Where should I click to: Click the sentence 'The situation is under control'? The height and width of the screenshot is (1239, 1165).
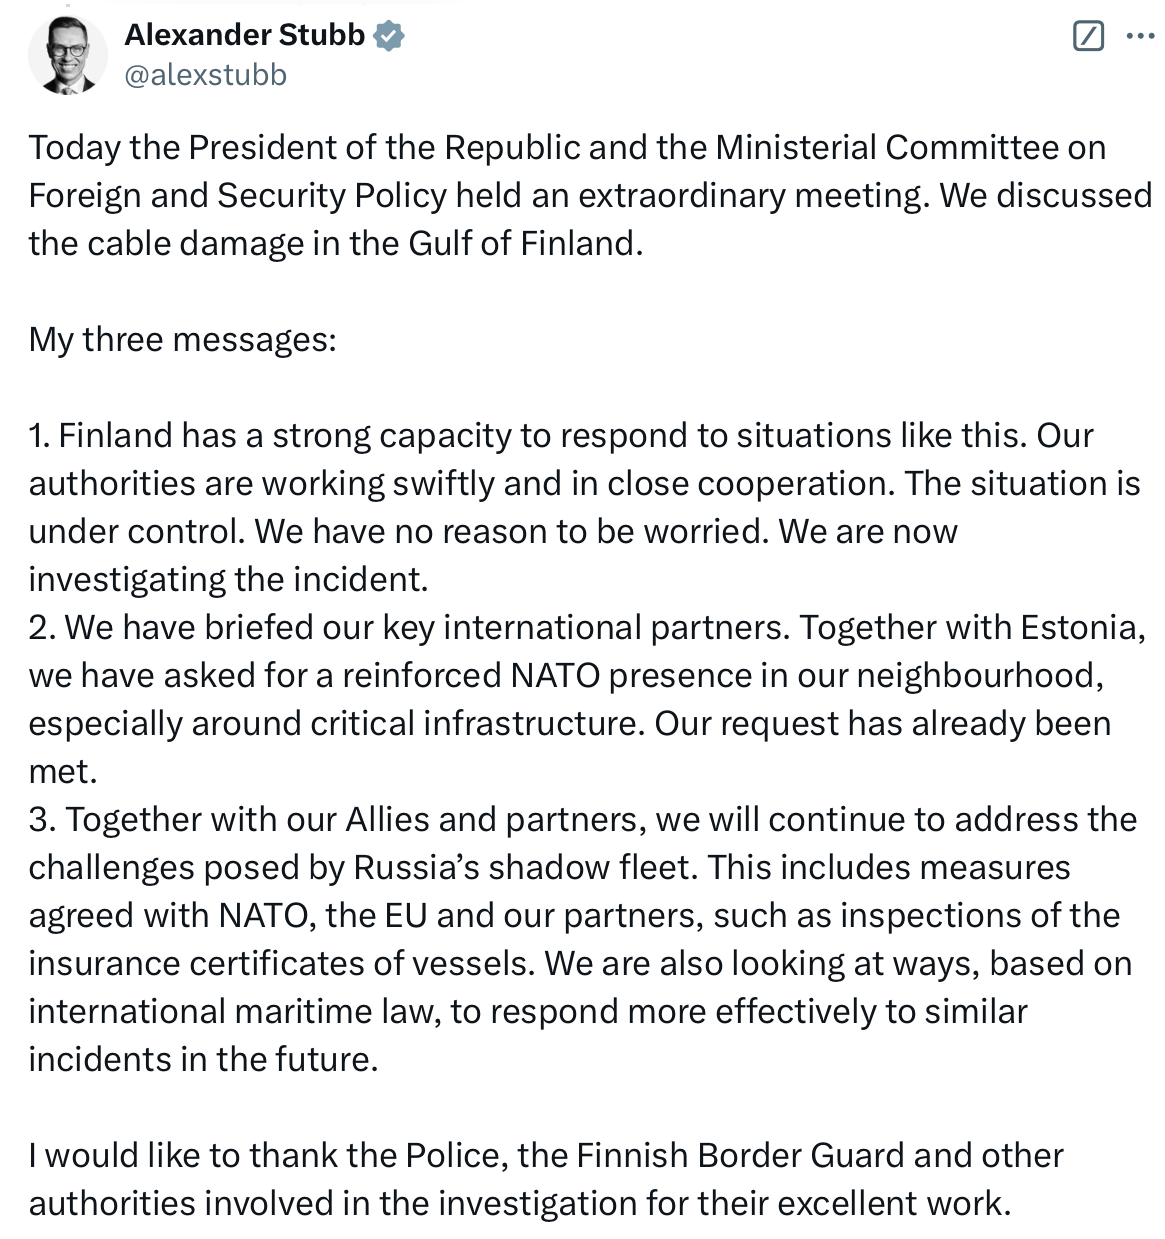tap(1020, 484)
